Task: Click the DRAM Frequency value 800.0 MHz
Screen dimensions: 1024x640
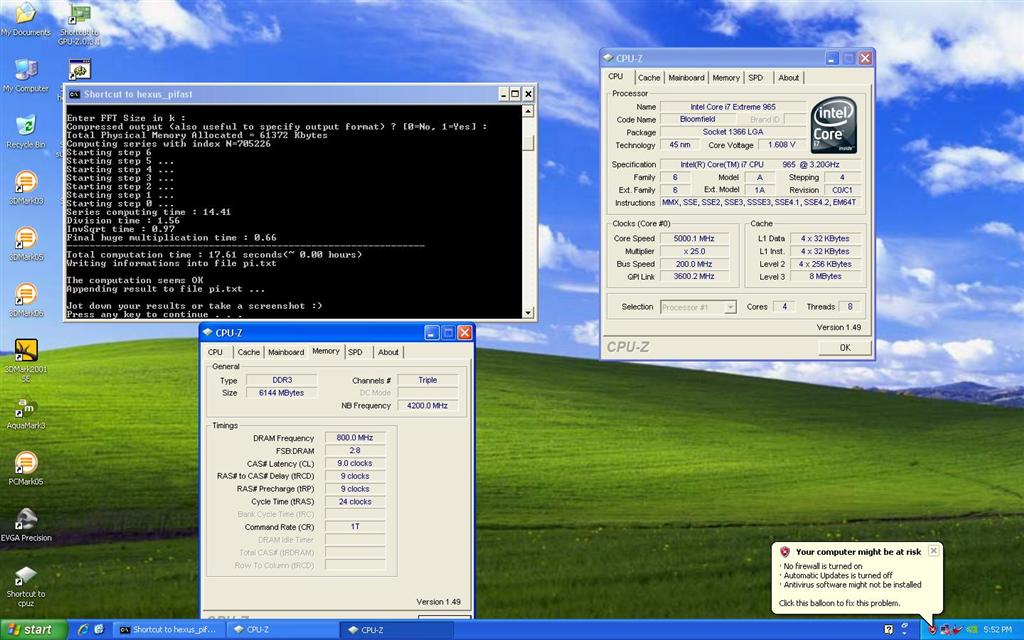Action: (355, 438)
